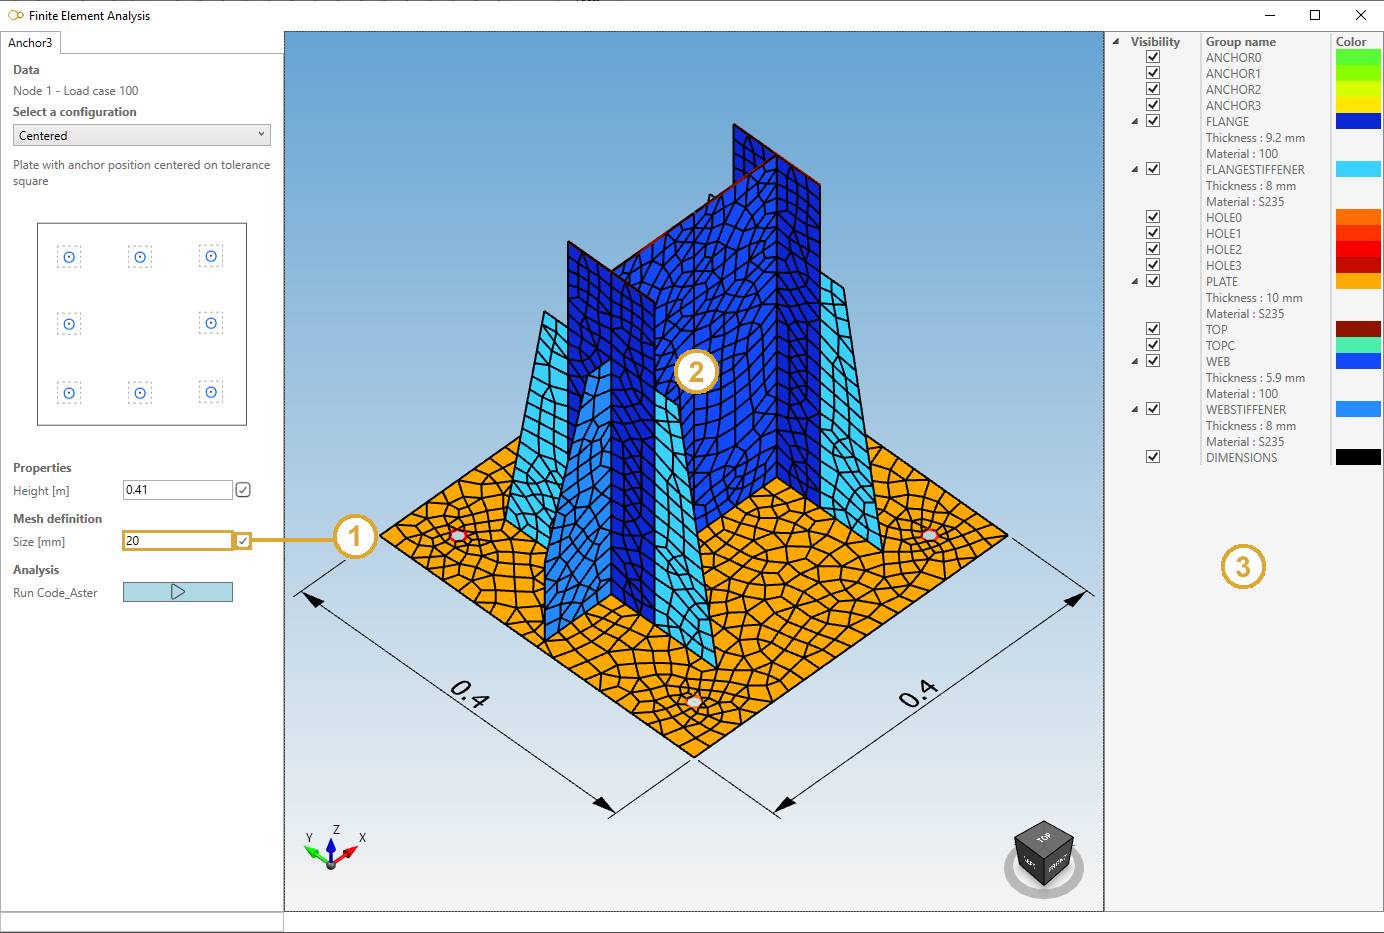
Task: Select the Anchor3 tab
Action: [x=30, y=43]
